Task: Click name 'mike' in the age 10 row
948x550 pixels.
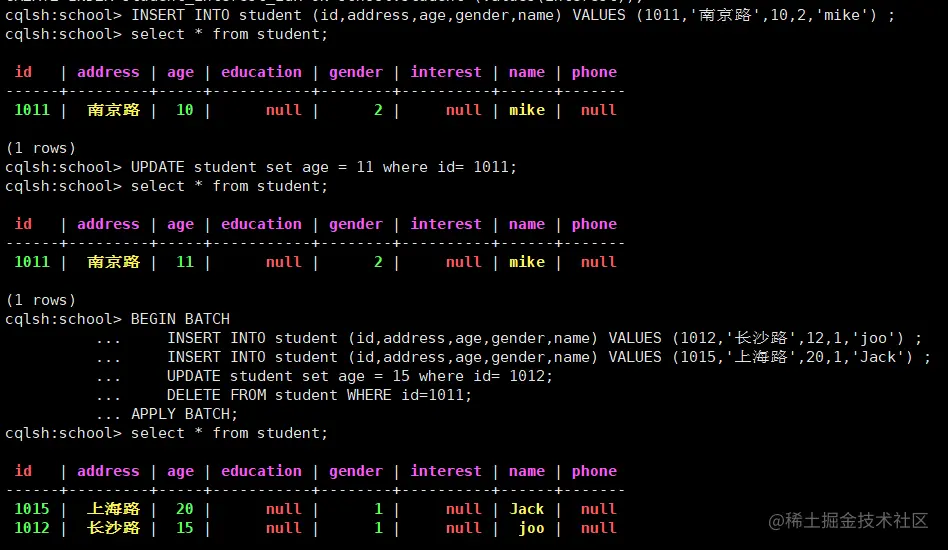Action: (x=527, y=110)
